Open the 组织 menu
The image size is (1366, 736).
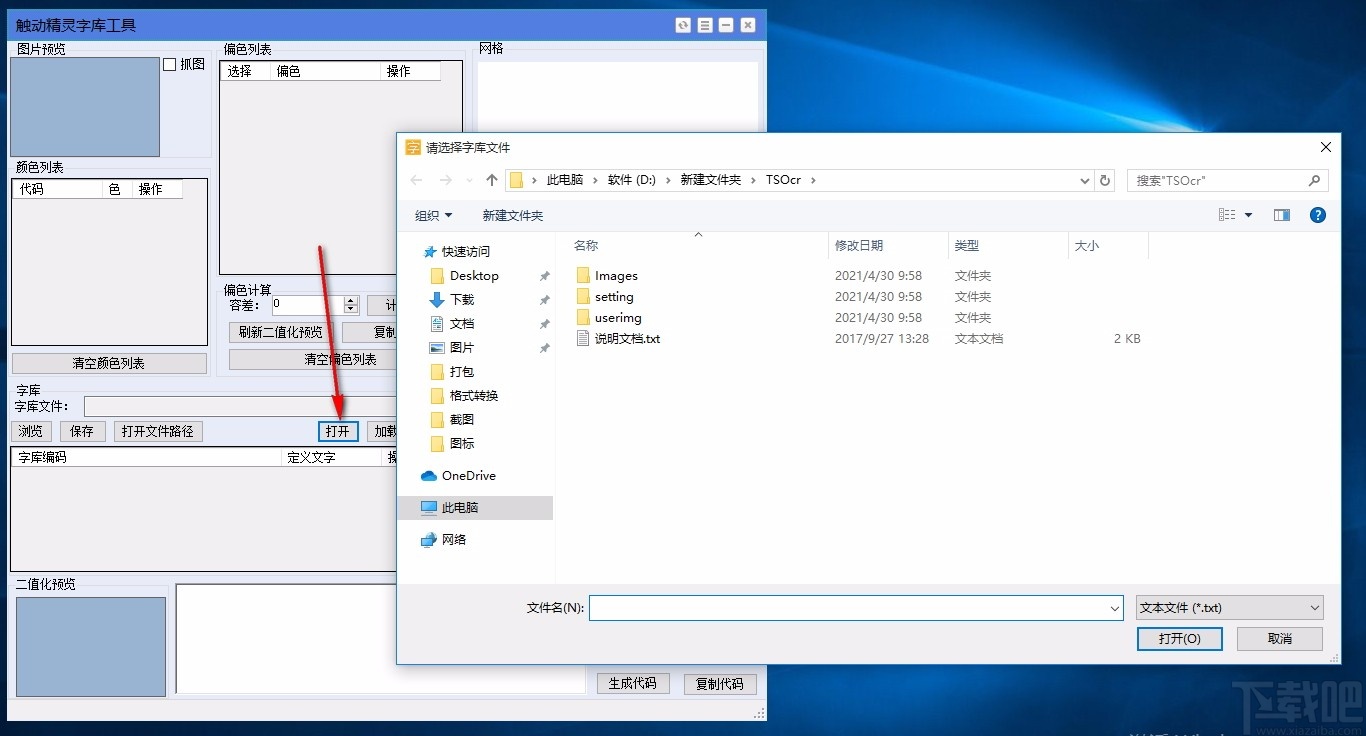[x=432, y=214]
